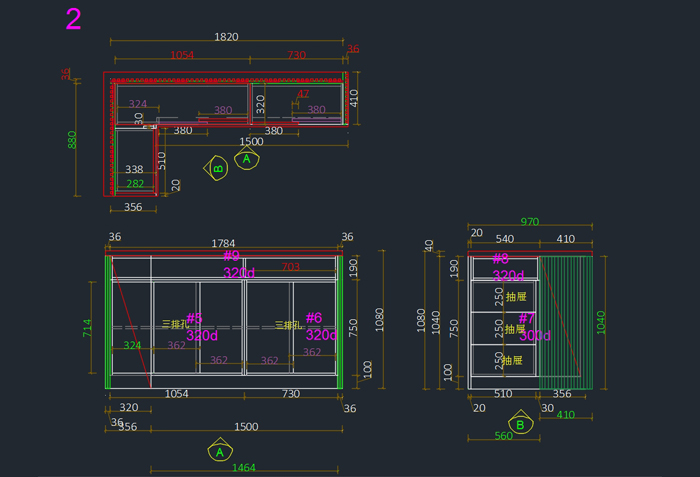Select the red 703 dimension text

pos(290,267)
